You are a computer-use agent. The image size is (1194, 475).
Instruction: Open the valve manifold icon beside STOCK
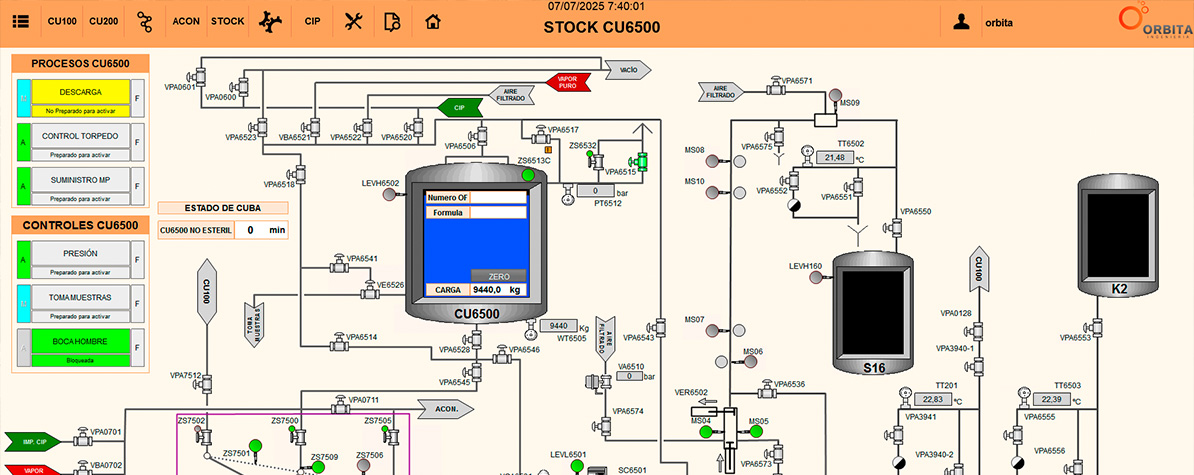pos(270,21)
